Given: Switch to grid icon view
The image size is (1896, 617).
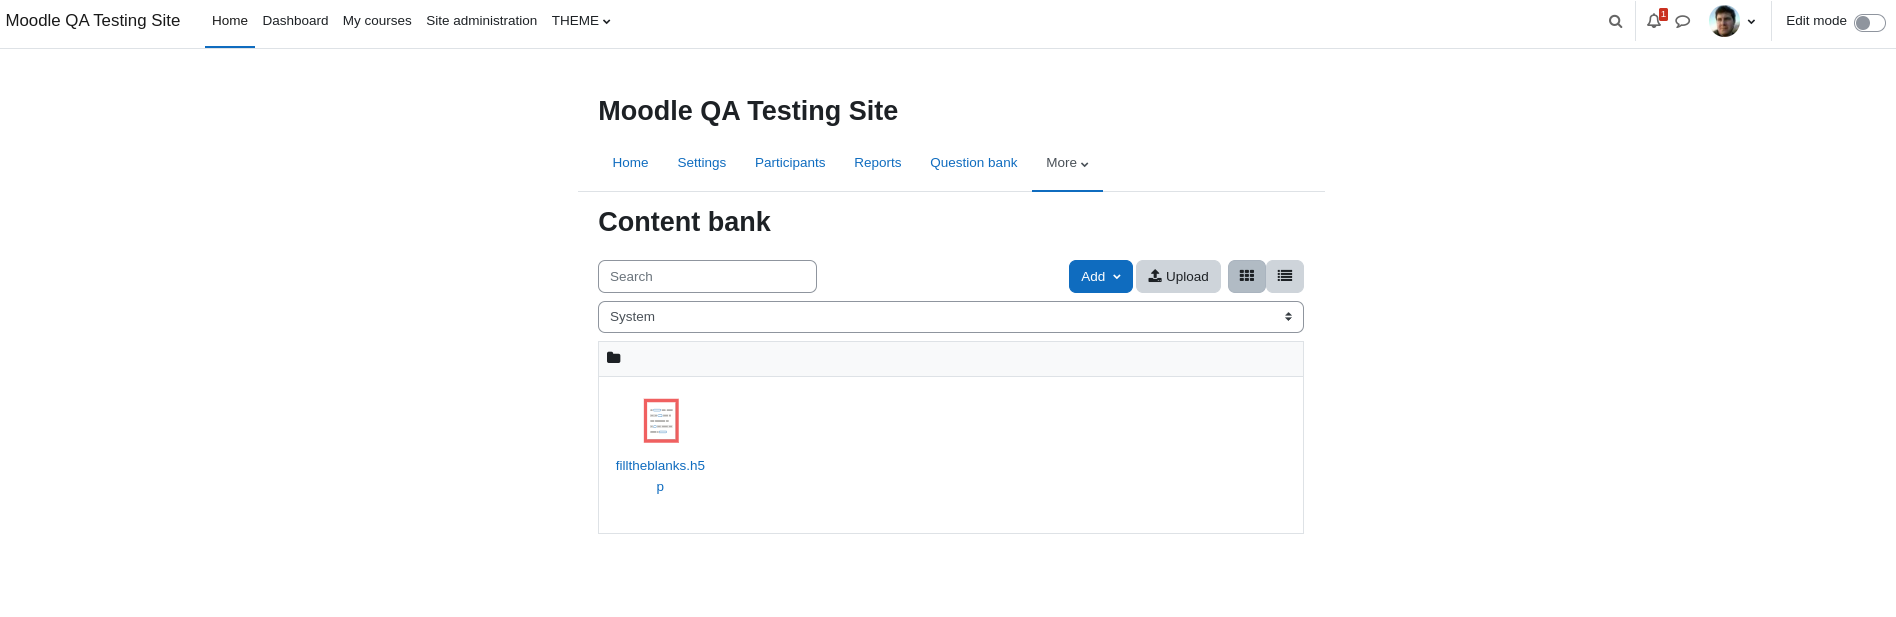Looking at the screenshot, I should (1247, 276).
